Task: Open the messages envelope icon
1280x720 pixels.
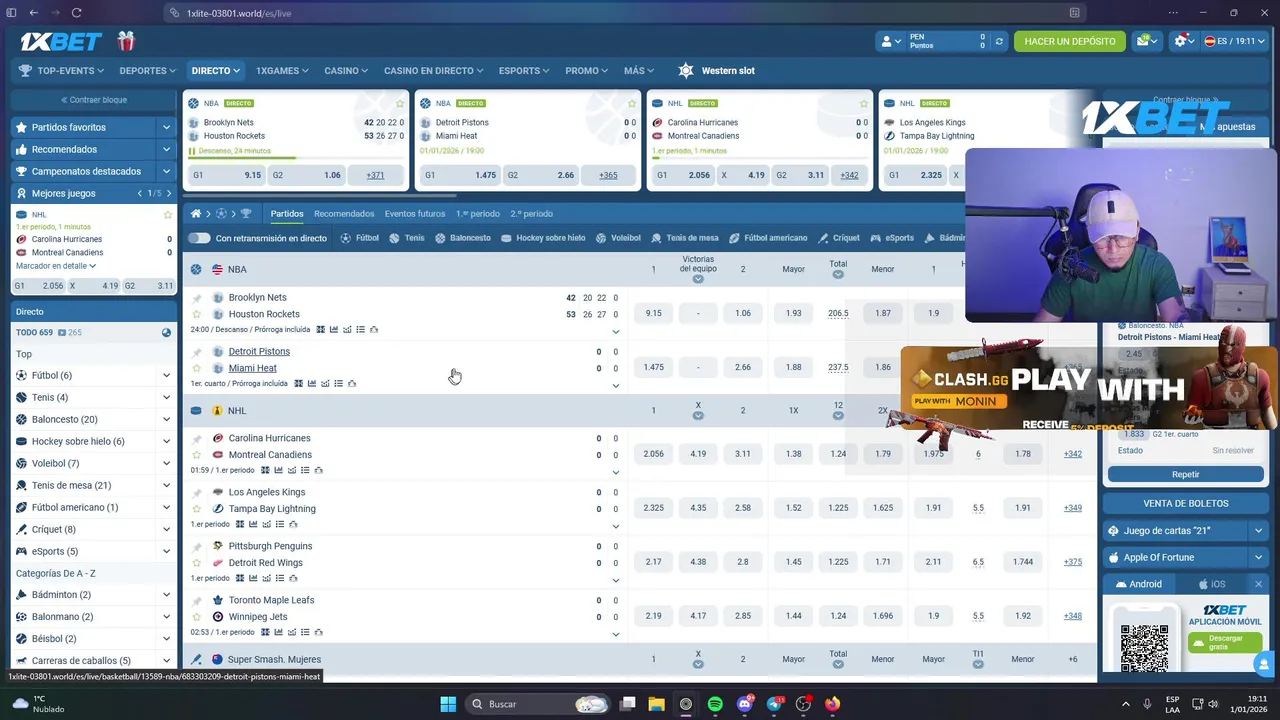Action: tap(1147, 41)
